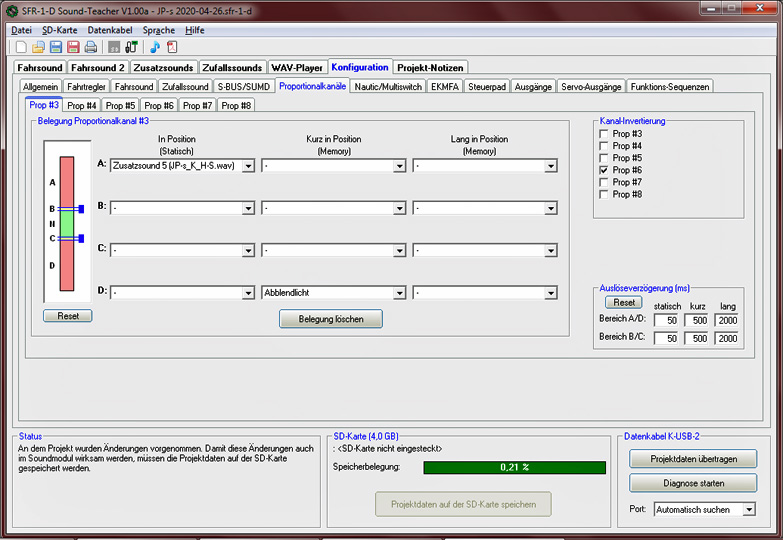The width and height of the screenshot is (783, 540).
Task: Open the SD-Karte menu
Action: tap(59, 30)
